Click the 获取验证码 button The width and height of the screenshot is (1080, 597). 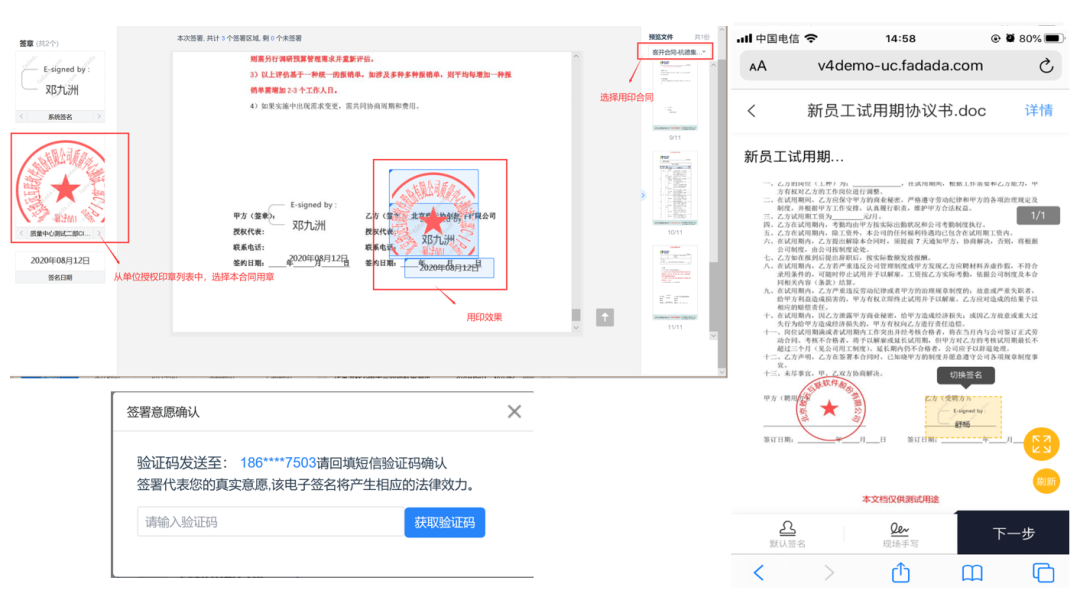(x=444, y=522)
